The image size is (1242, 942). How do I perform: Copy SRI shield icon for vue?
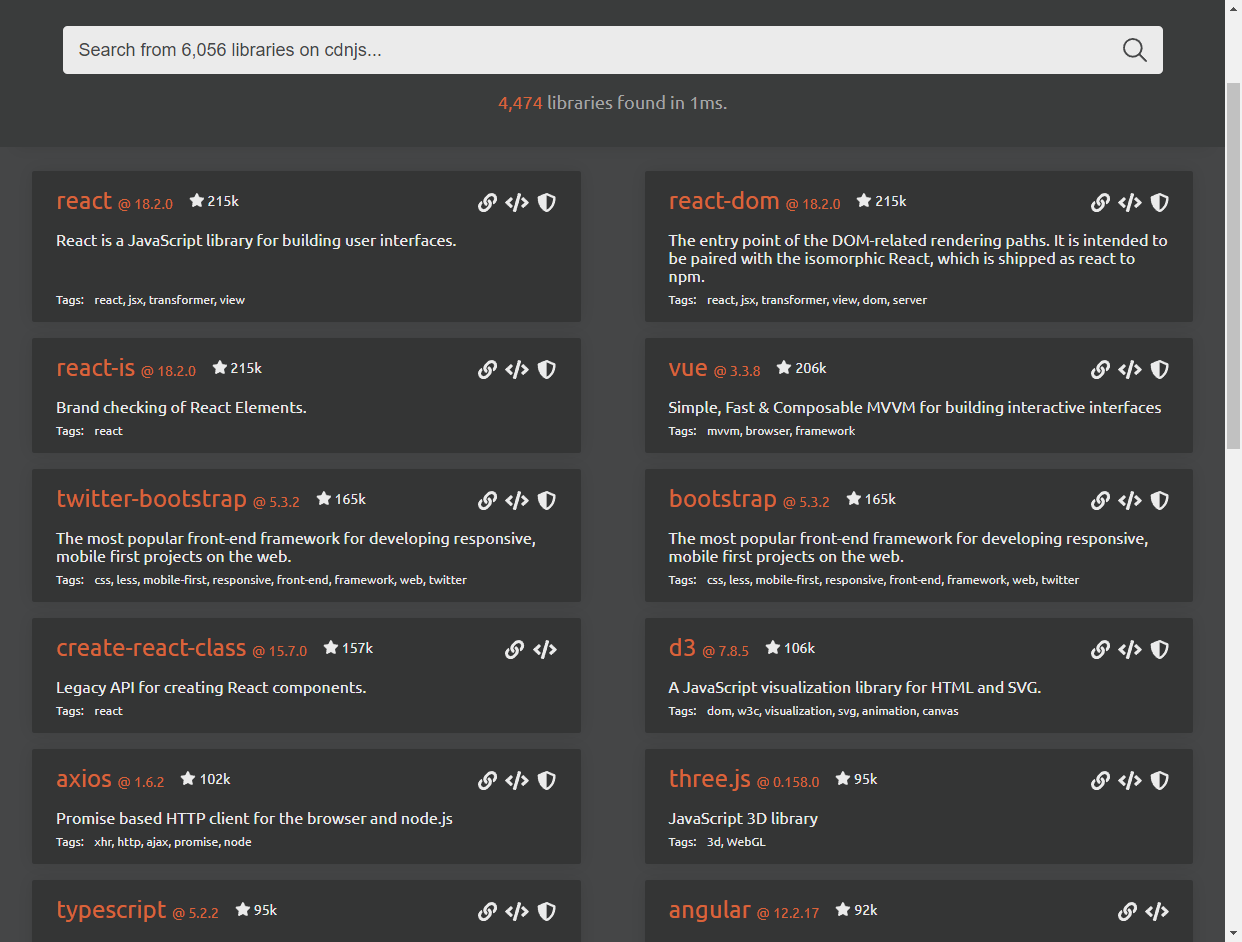(1159, 370)
